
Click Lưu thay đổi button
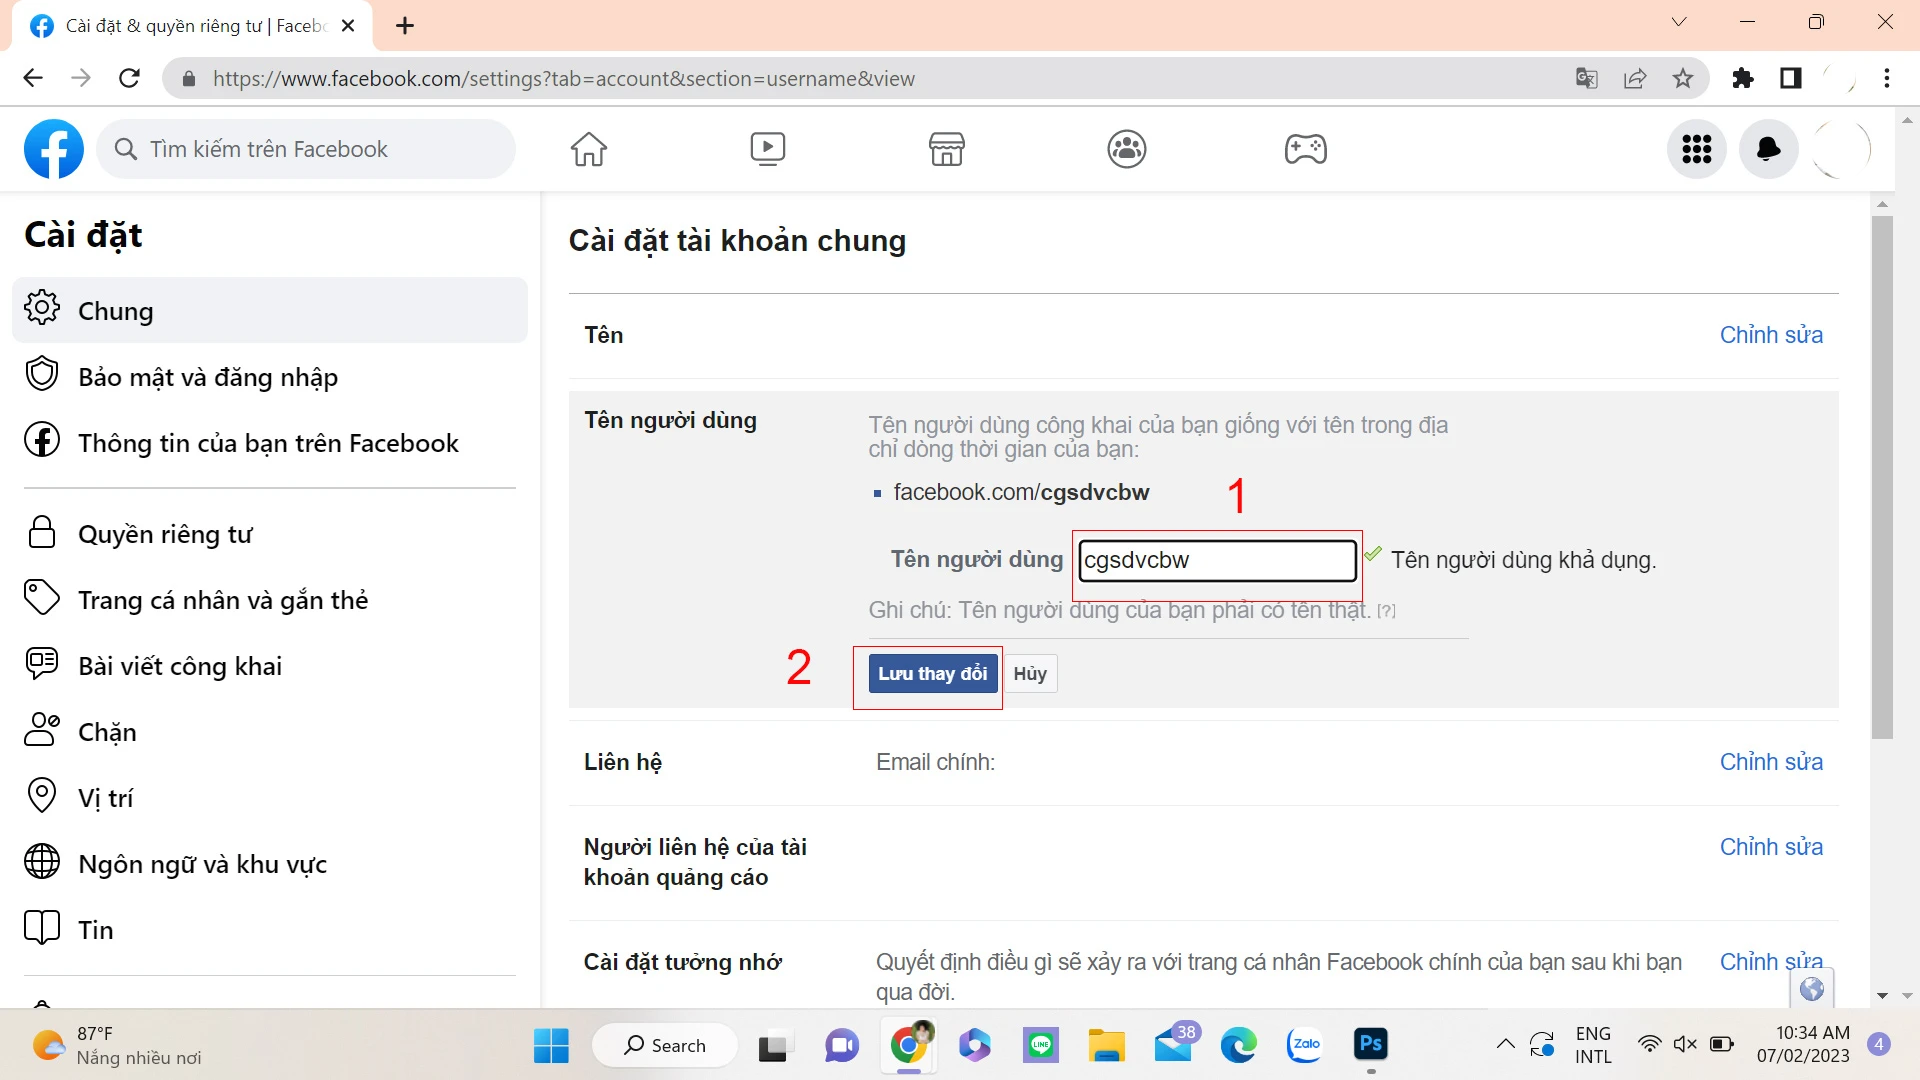932,674
